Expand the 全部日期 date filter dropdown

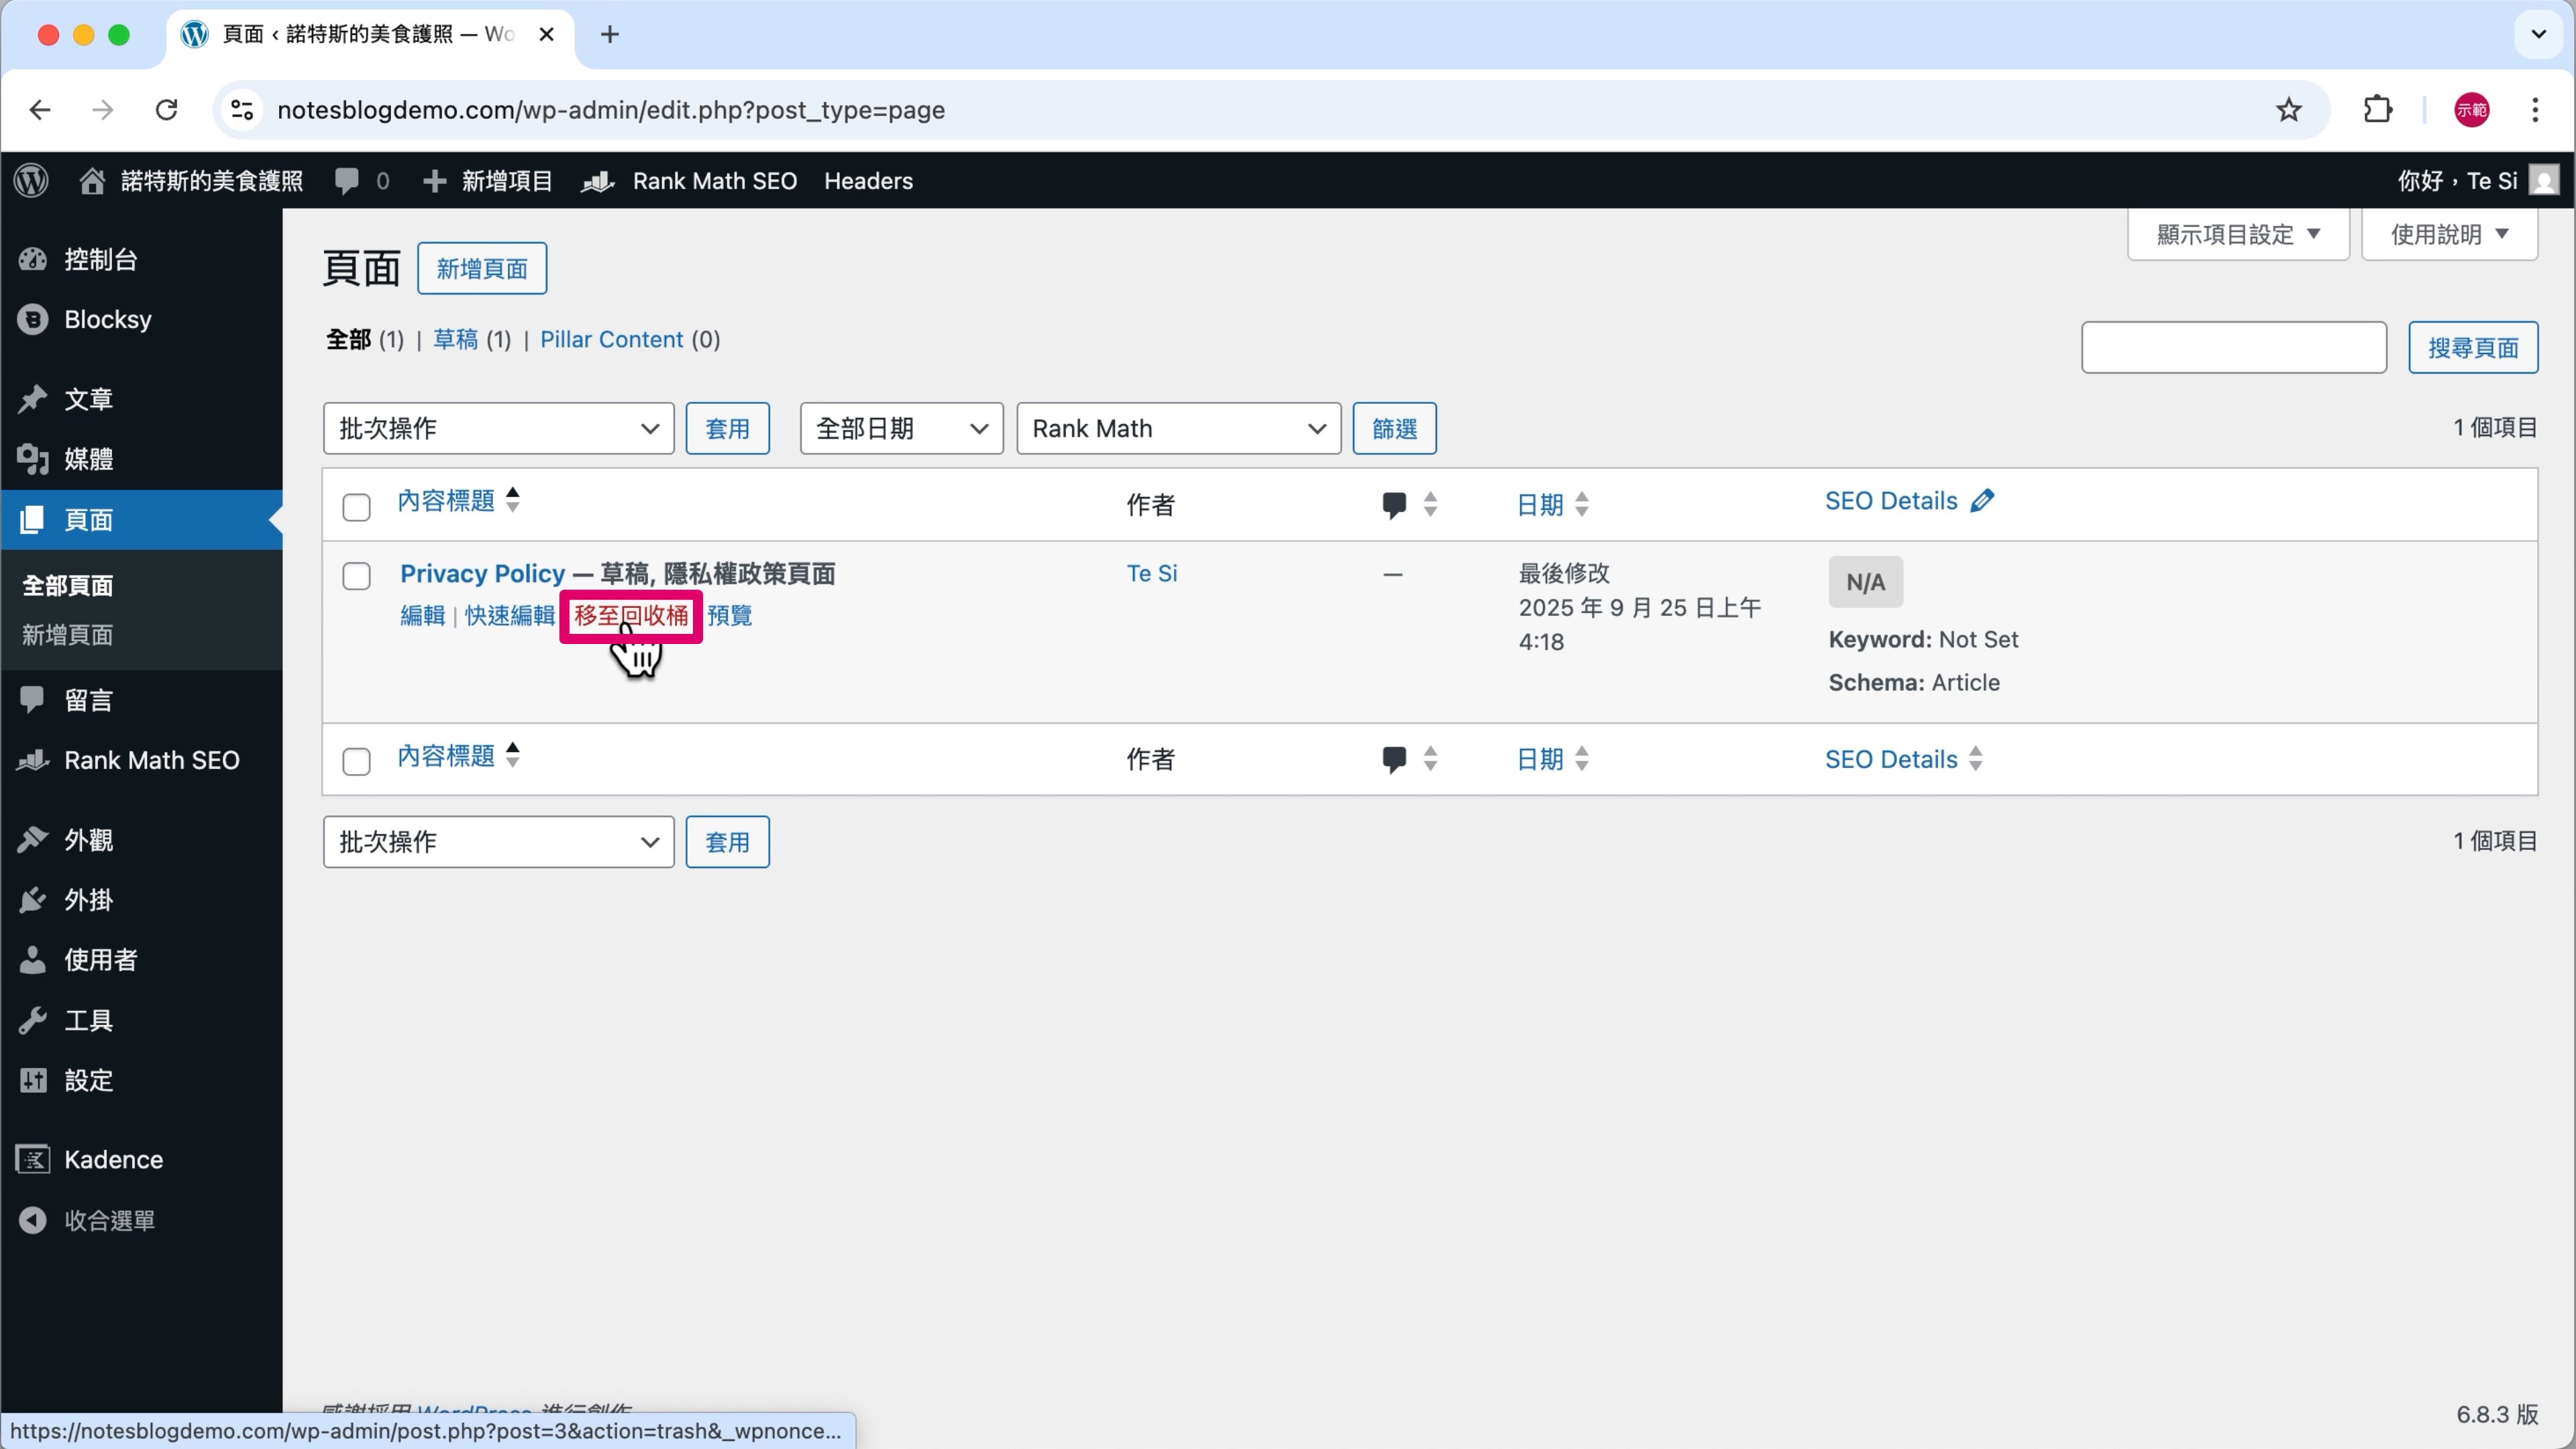[900, 429]
